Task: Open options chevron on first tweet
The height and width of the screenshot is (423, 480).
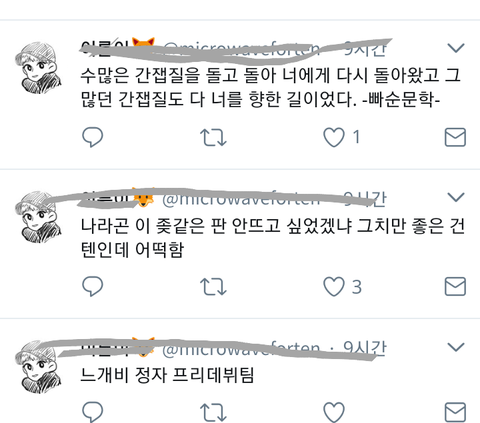Action: pos(456,48)
